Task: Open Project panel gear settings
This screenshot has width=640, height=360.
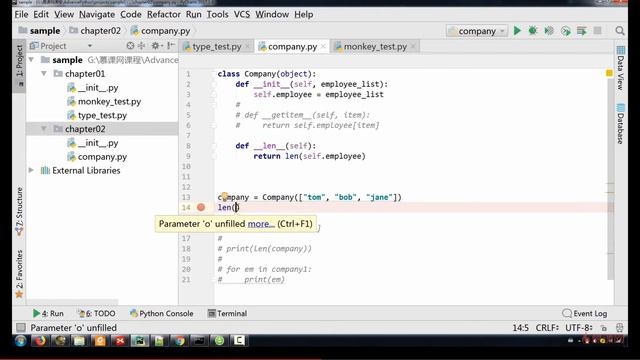Action: [156, 46]
